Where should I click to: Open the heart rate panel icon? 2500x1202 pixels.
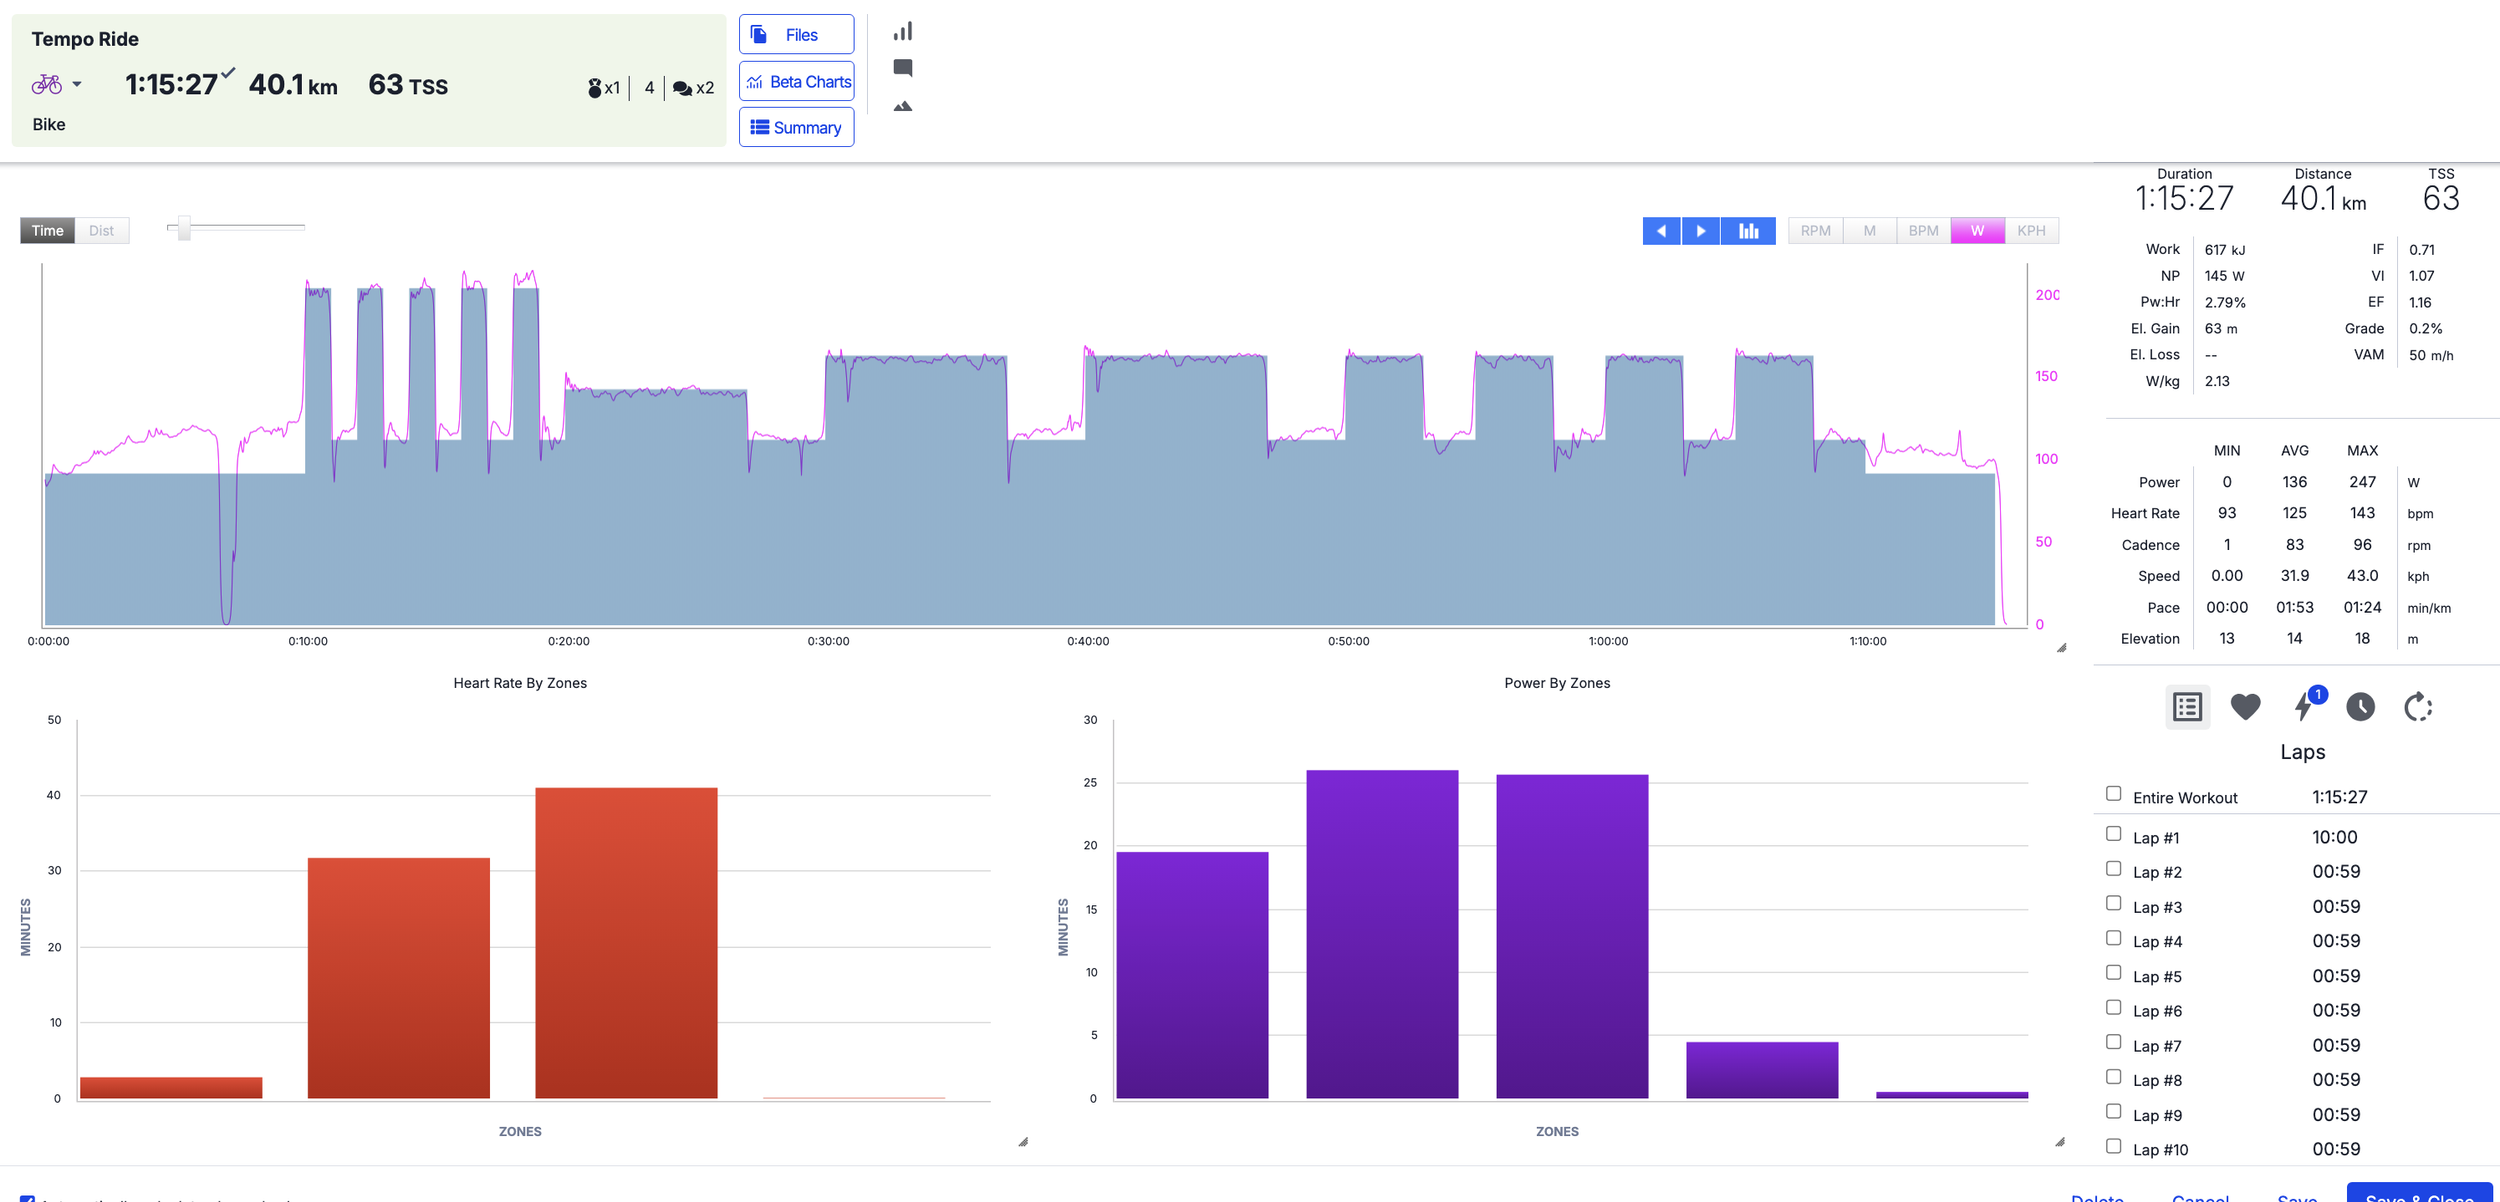click(2245, 707)
